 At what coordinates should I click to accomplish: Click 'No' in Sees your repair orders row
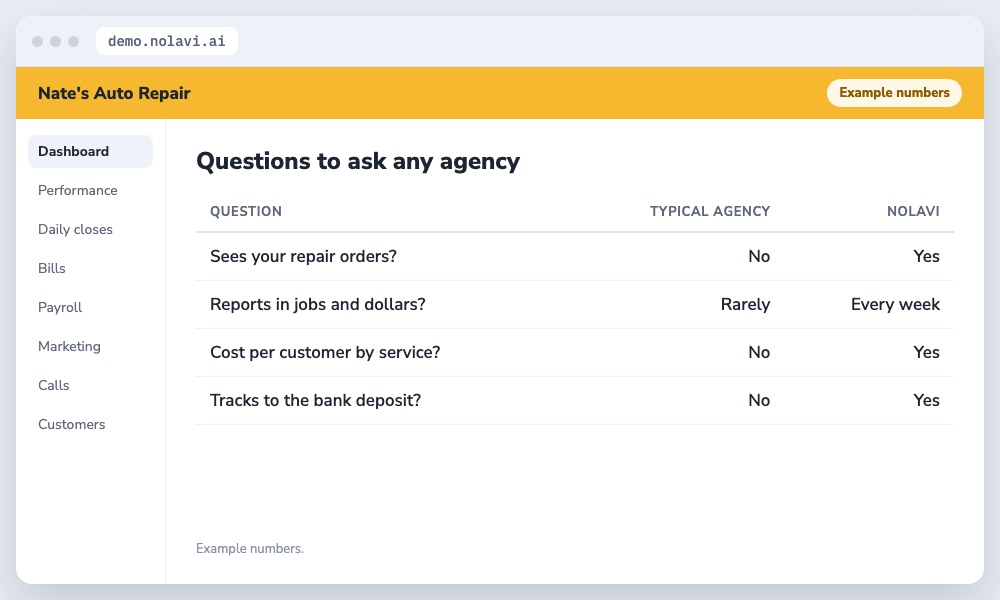click(x=759, y=256)
